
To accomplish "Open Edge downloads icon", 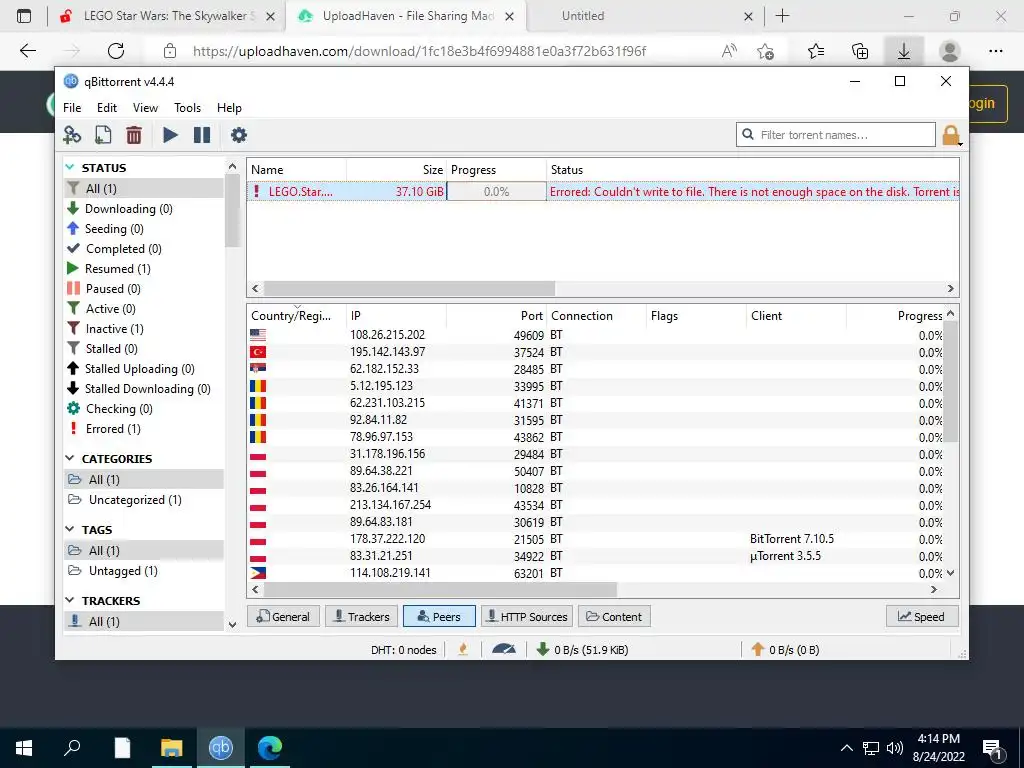I will coord(903,51).
